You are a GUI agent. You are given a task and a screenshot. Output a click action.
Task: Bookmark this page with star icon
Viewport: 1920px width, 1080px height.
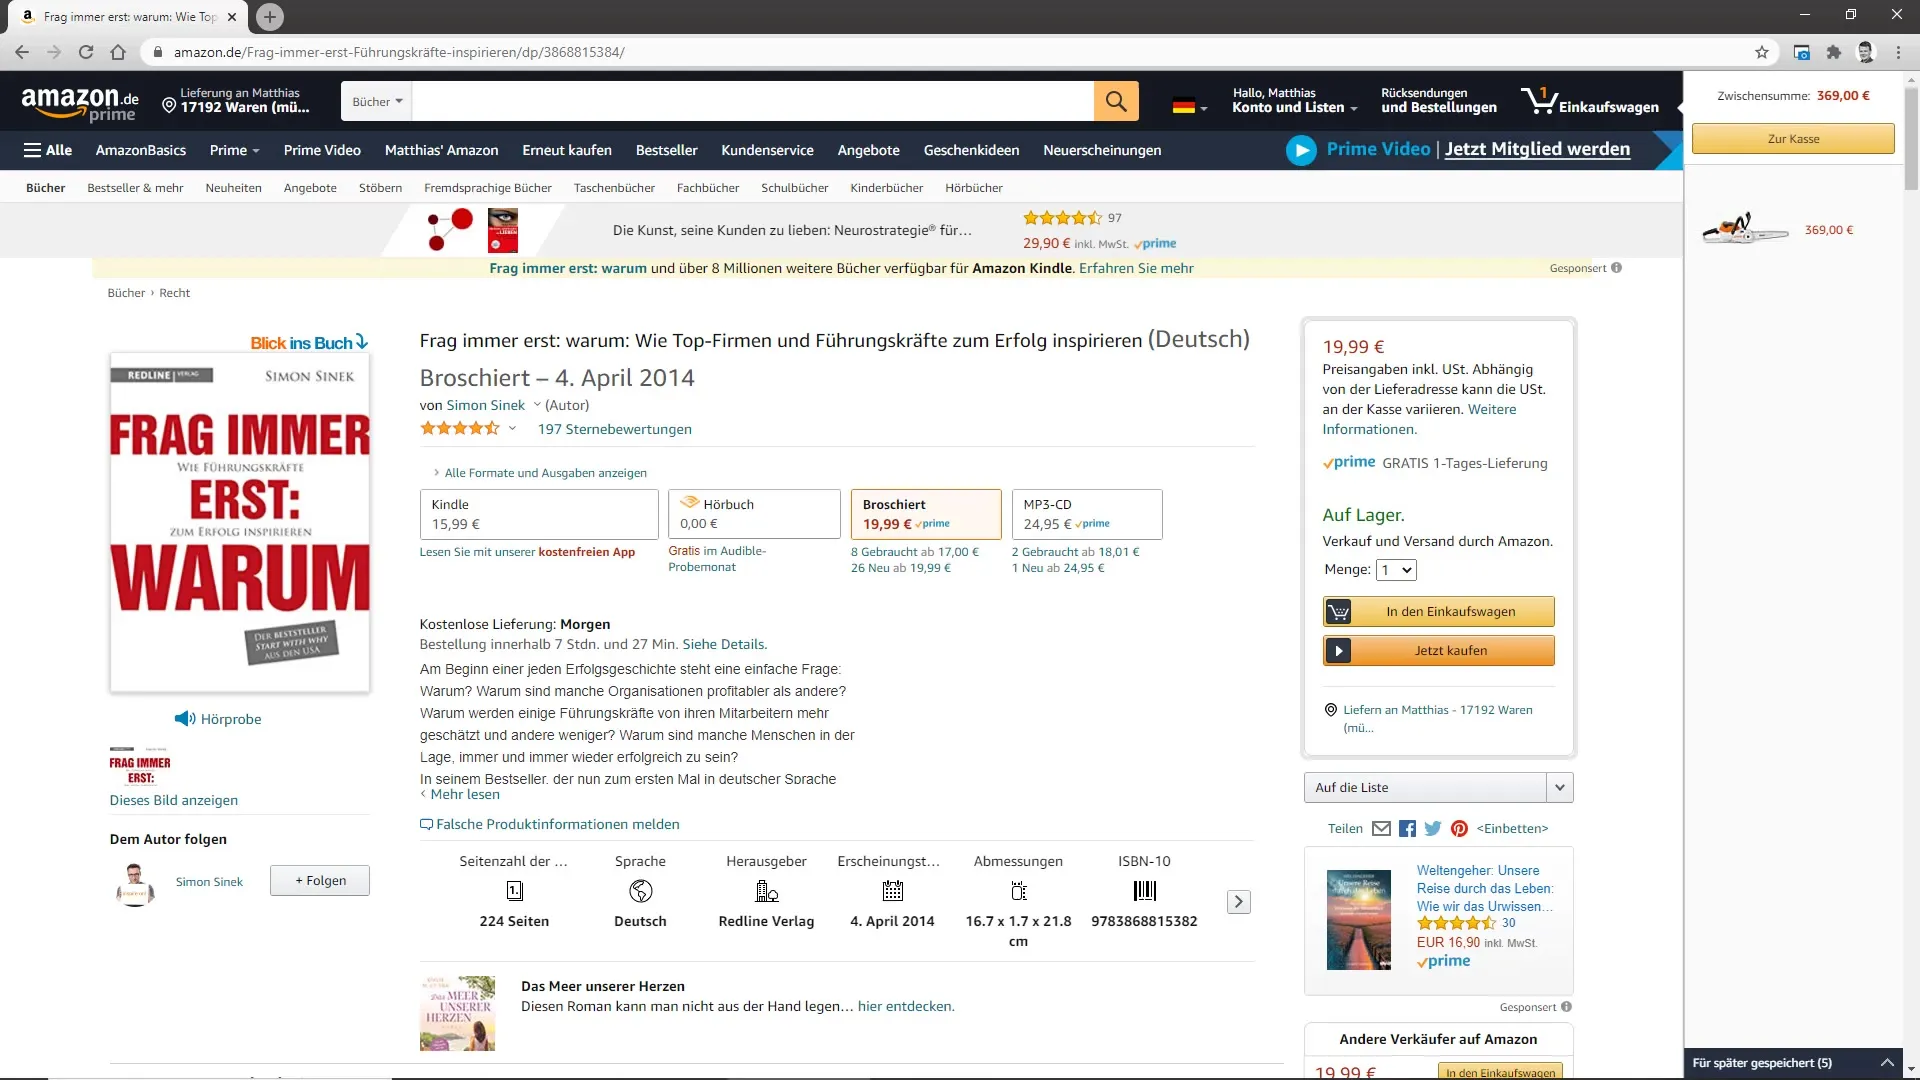click(x=1762, y=52)
